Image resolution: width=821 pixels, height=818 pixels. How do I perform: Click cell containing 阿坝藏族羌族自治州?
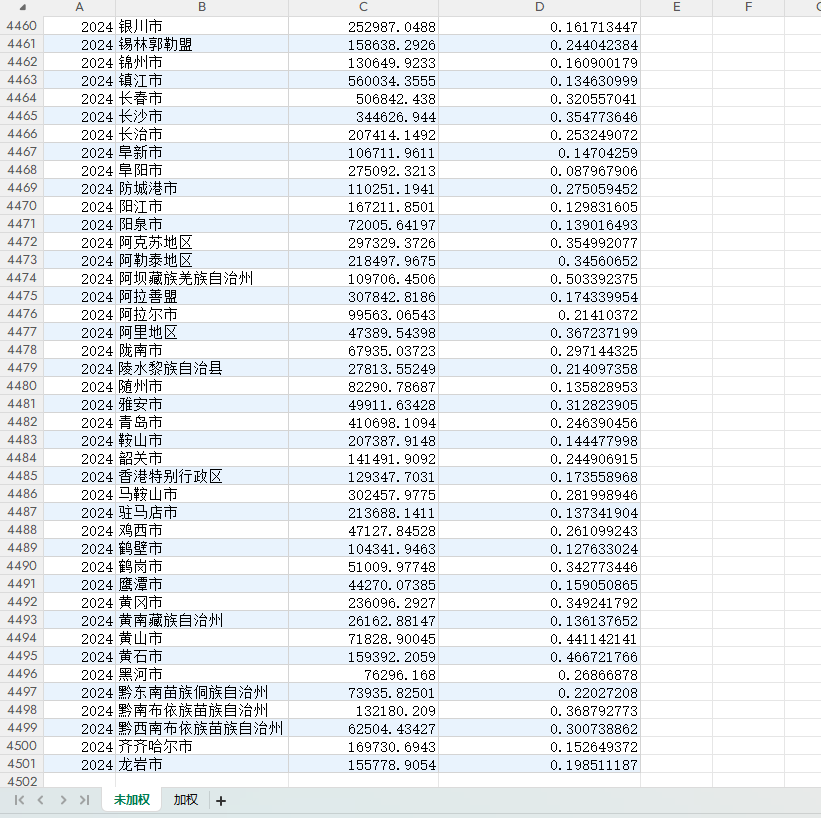tap(202, 278)
